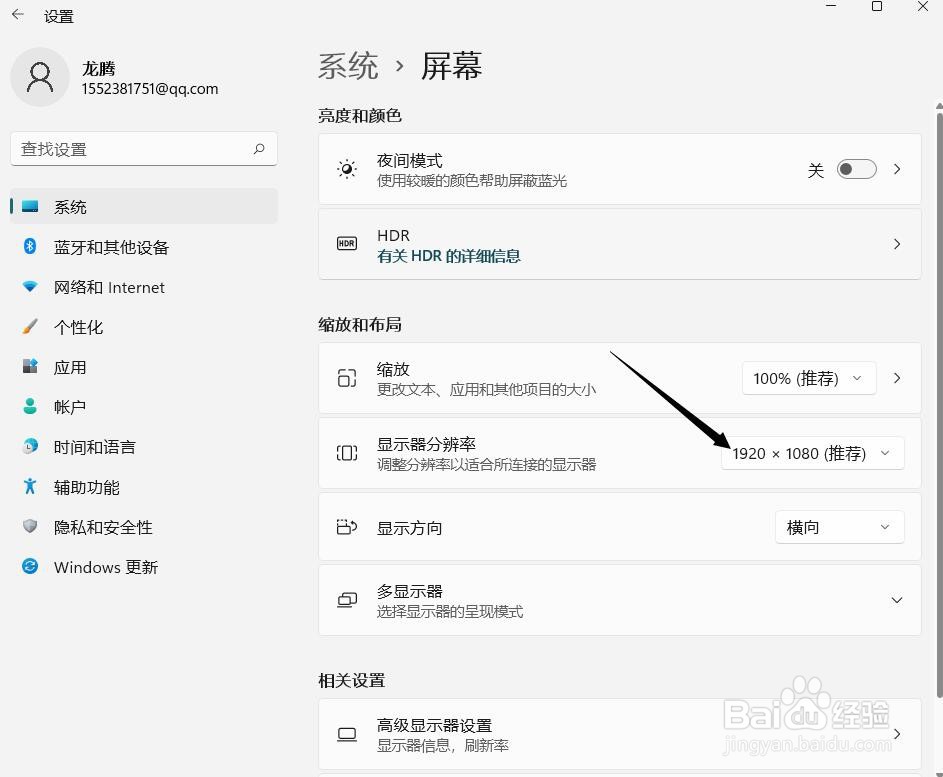
Task: Click the shield icon beside 隐私和安全性
Action: click(29, 526)
